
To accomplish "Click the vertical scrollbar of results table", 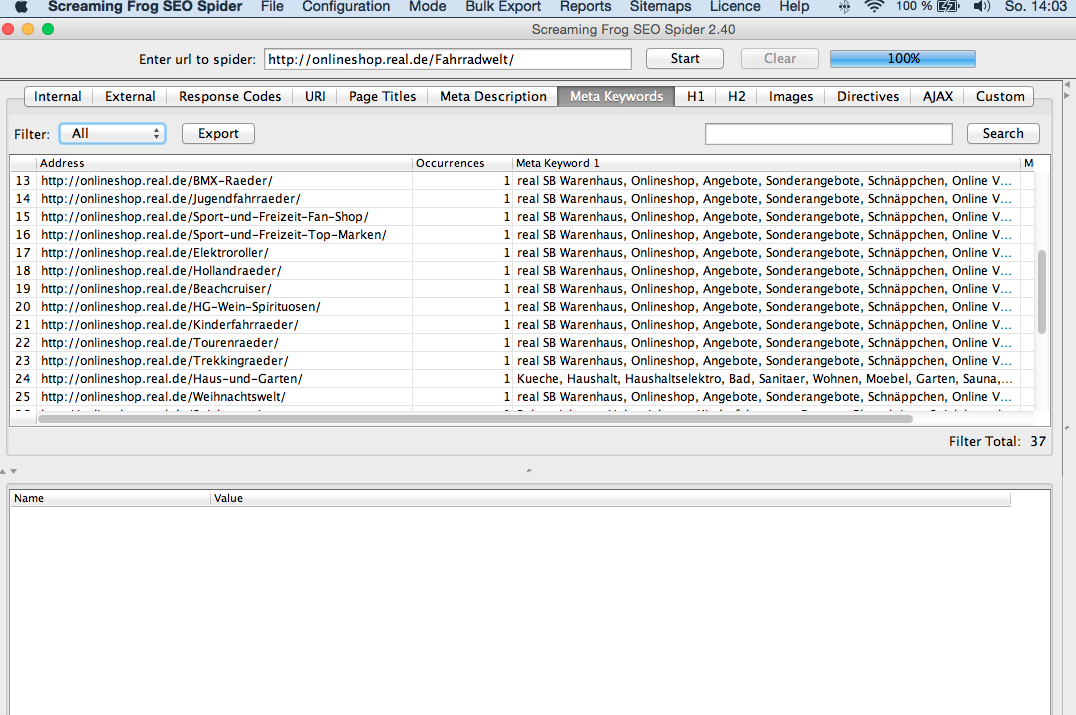I will pyautogui.click(x=1042, y=292).
